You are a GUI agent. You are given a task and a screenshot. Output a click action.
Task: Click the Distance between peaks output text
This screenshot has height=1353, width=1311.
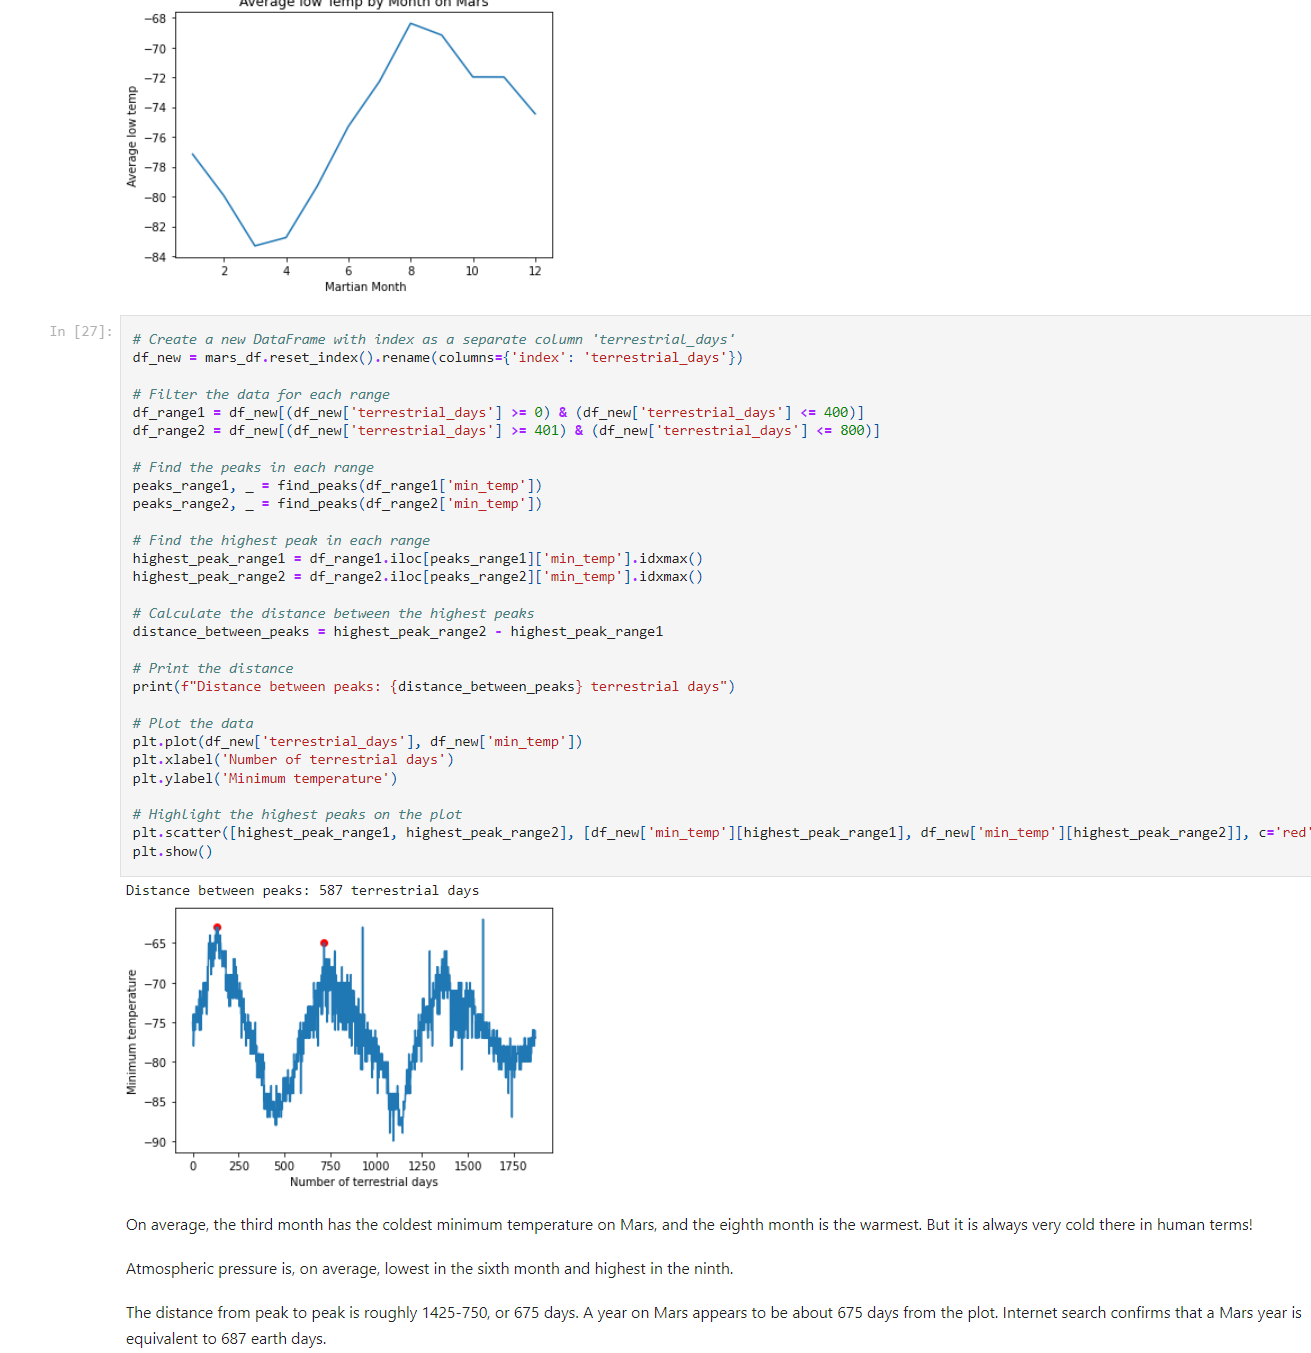[x=302, y=890]
